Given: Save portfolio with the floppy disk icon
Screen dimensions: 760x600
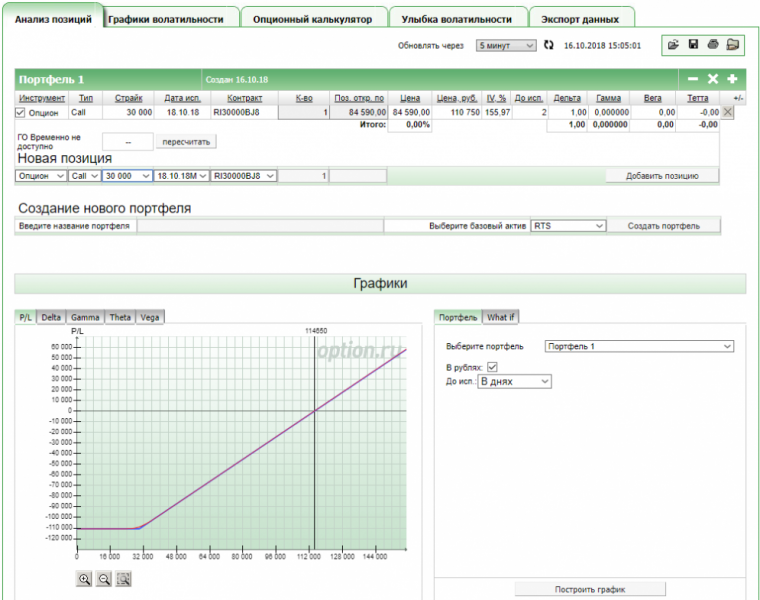Looking at the screenshot, I should click(693, 45).
